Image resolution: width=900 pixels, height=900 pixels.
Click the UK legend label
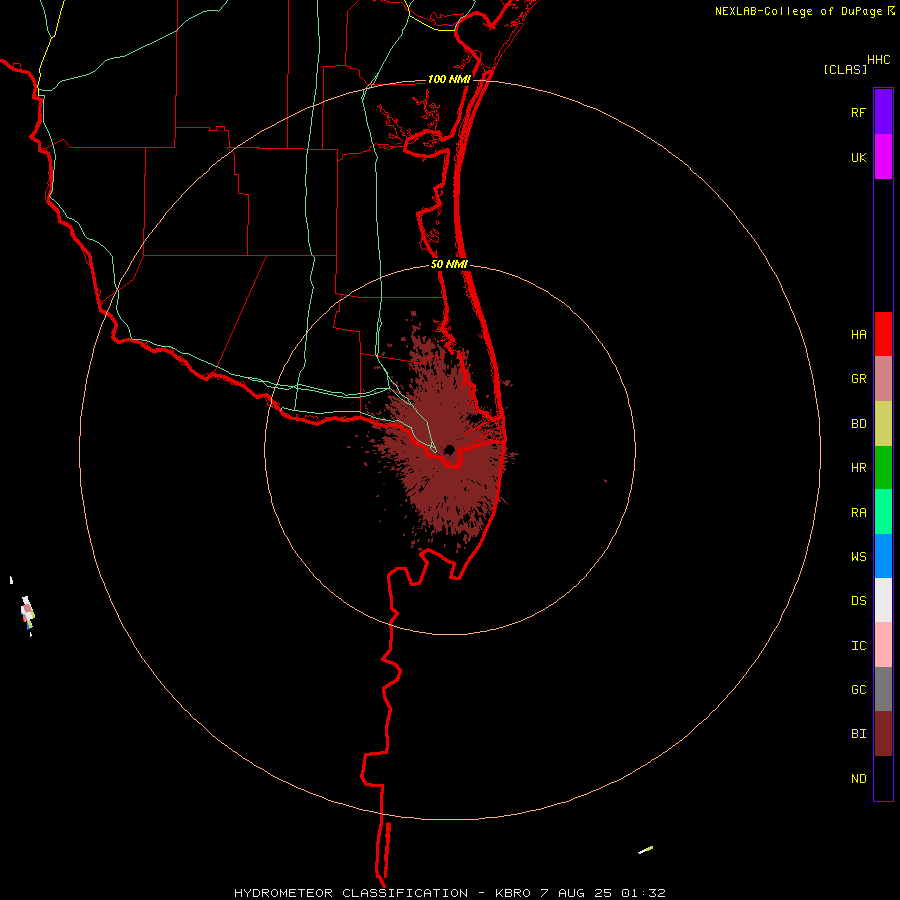click(x=858, y=157)
